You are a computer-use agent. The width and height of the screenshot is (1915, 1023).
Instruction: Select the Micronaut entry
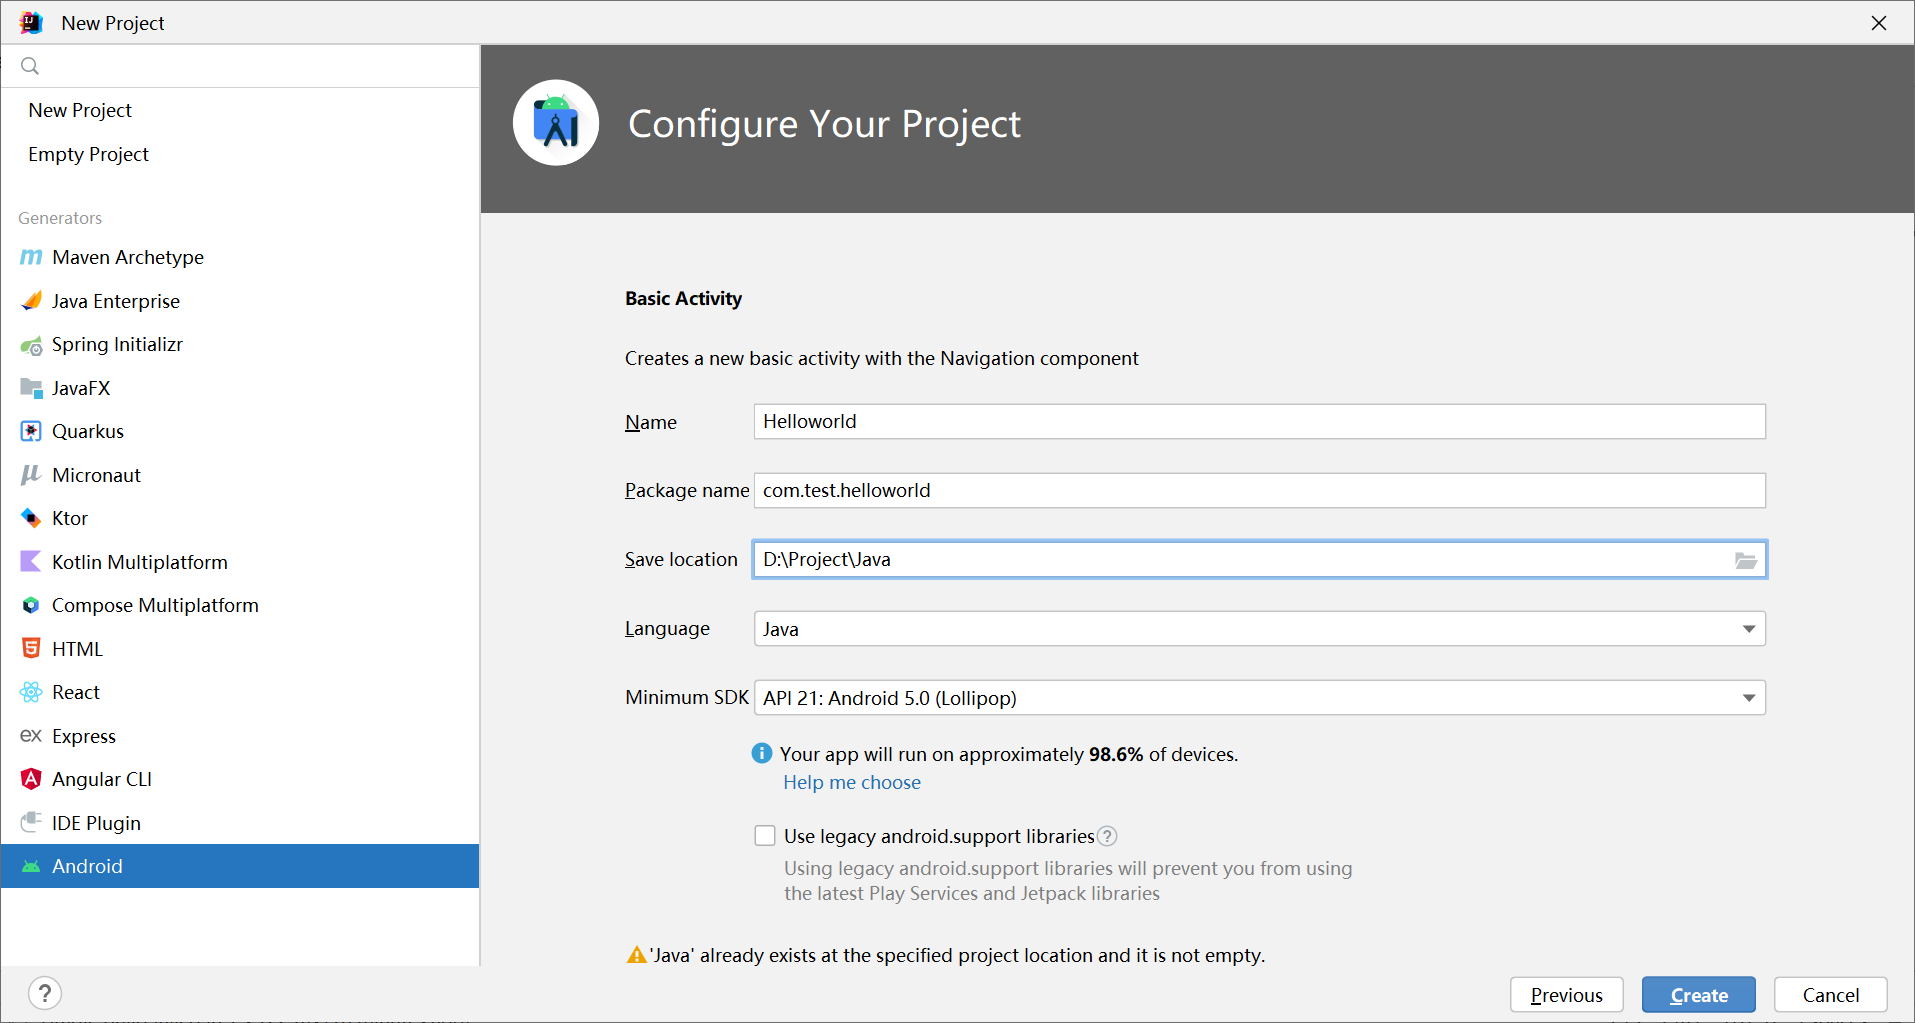pos(240,475)
